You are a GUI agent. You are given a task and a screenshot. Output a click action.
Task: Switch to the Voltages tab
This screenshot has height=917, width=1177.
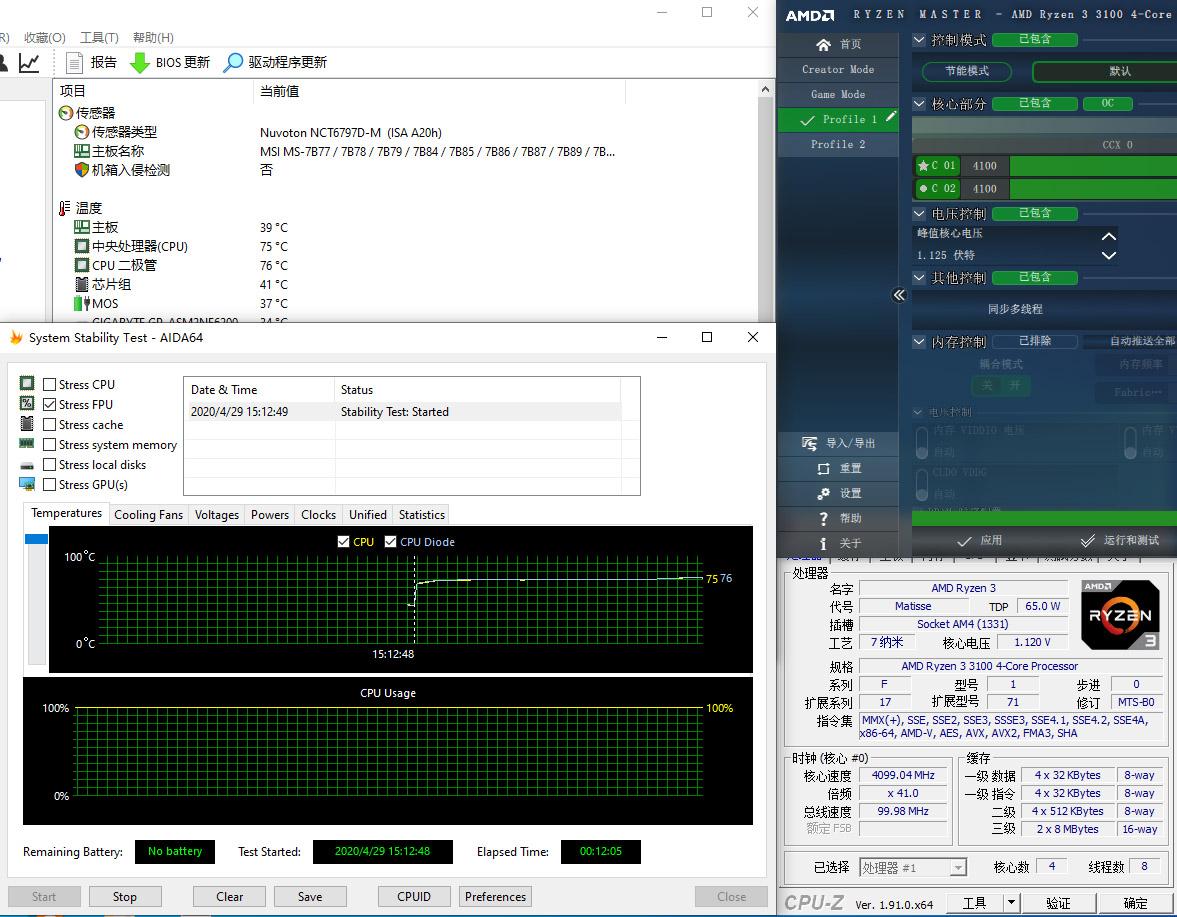[x=216, y=515]
